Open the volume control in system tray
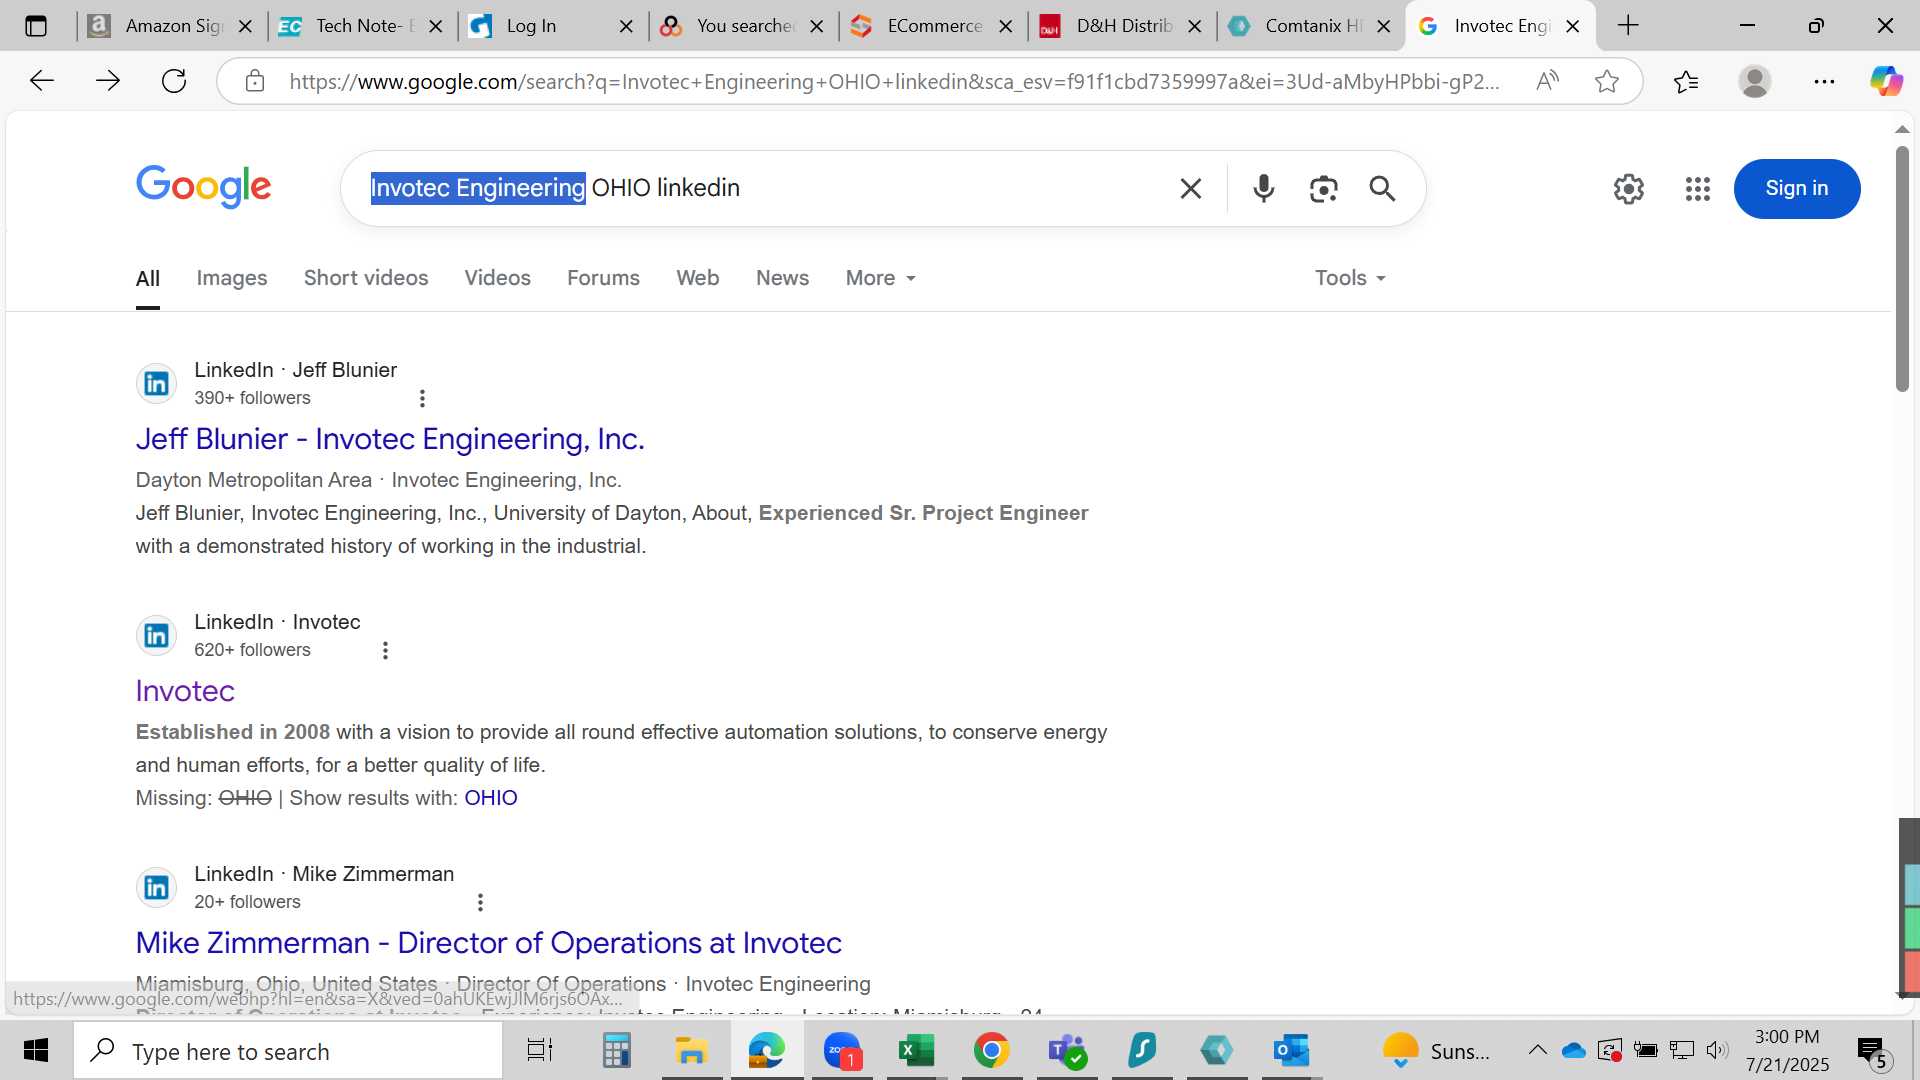Viewport: 1920px width, 1080px height. click(1717, 1050)
